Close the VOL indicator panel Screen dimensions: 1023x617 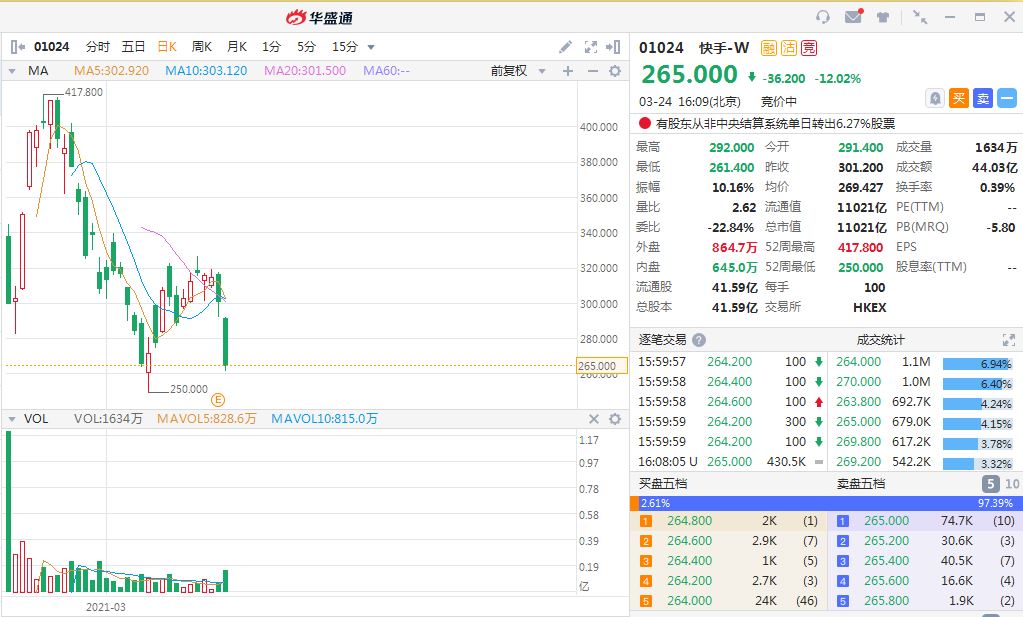(x=593, y=419)
